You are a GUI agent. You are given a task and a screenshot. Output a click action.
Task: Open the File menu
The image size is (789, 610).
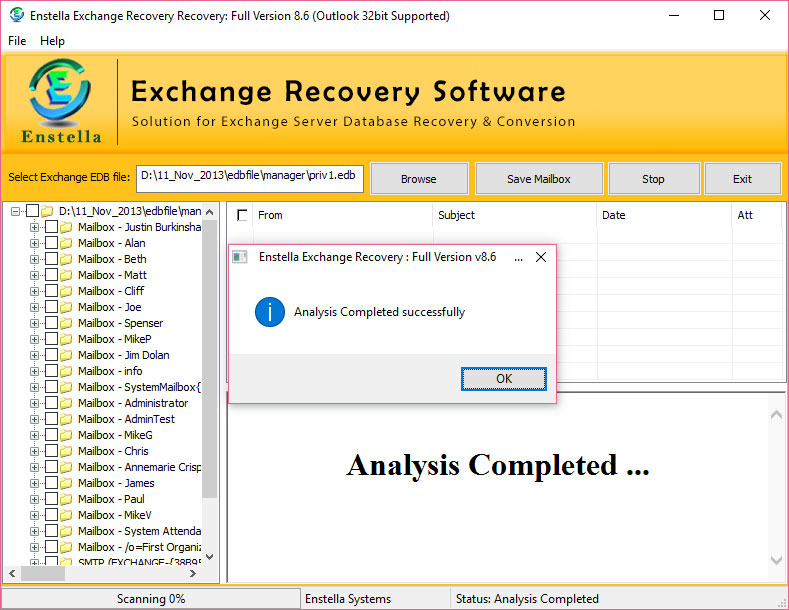tap(17, 41)
